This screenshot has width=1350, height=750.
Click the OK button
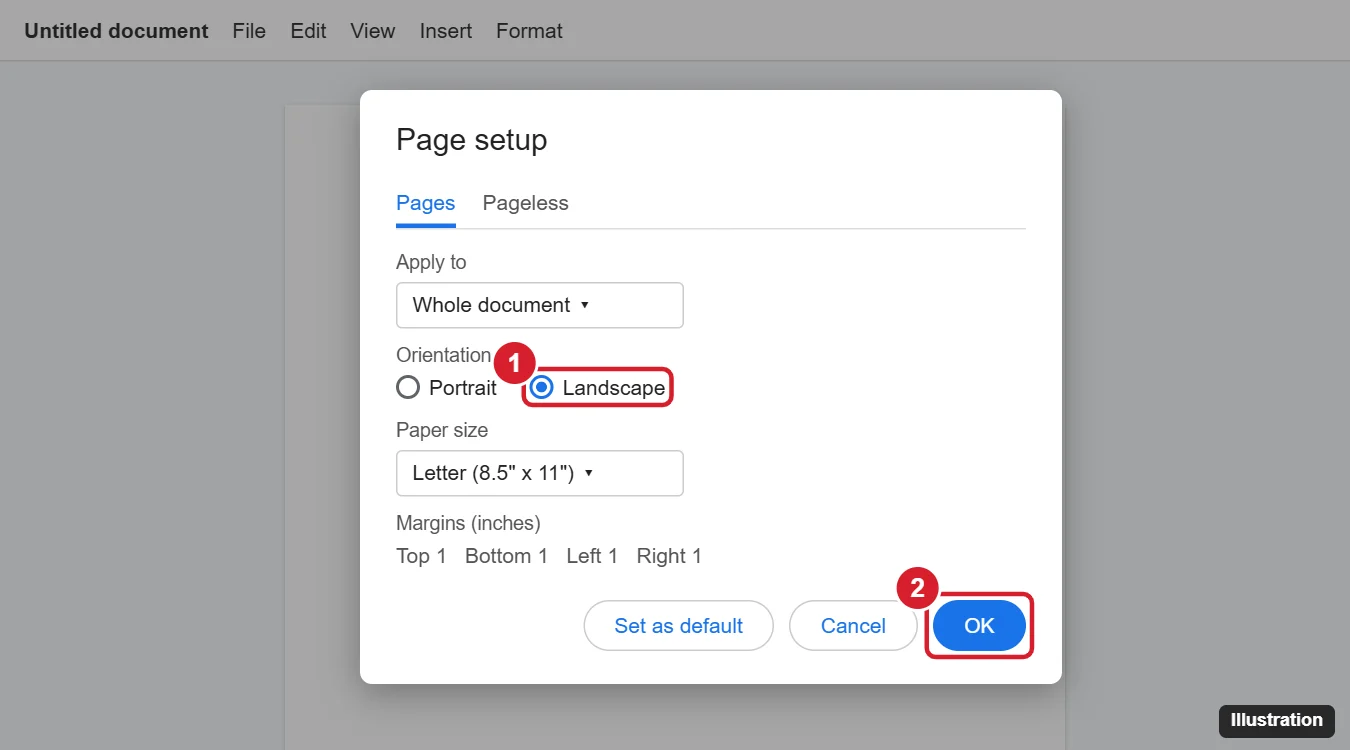(979, 626)
